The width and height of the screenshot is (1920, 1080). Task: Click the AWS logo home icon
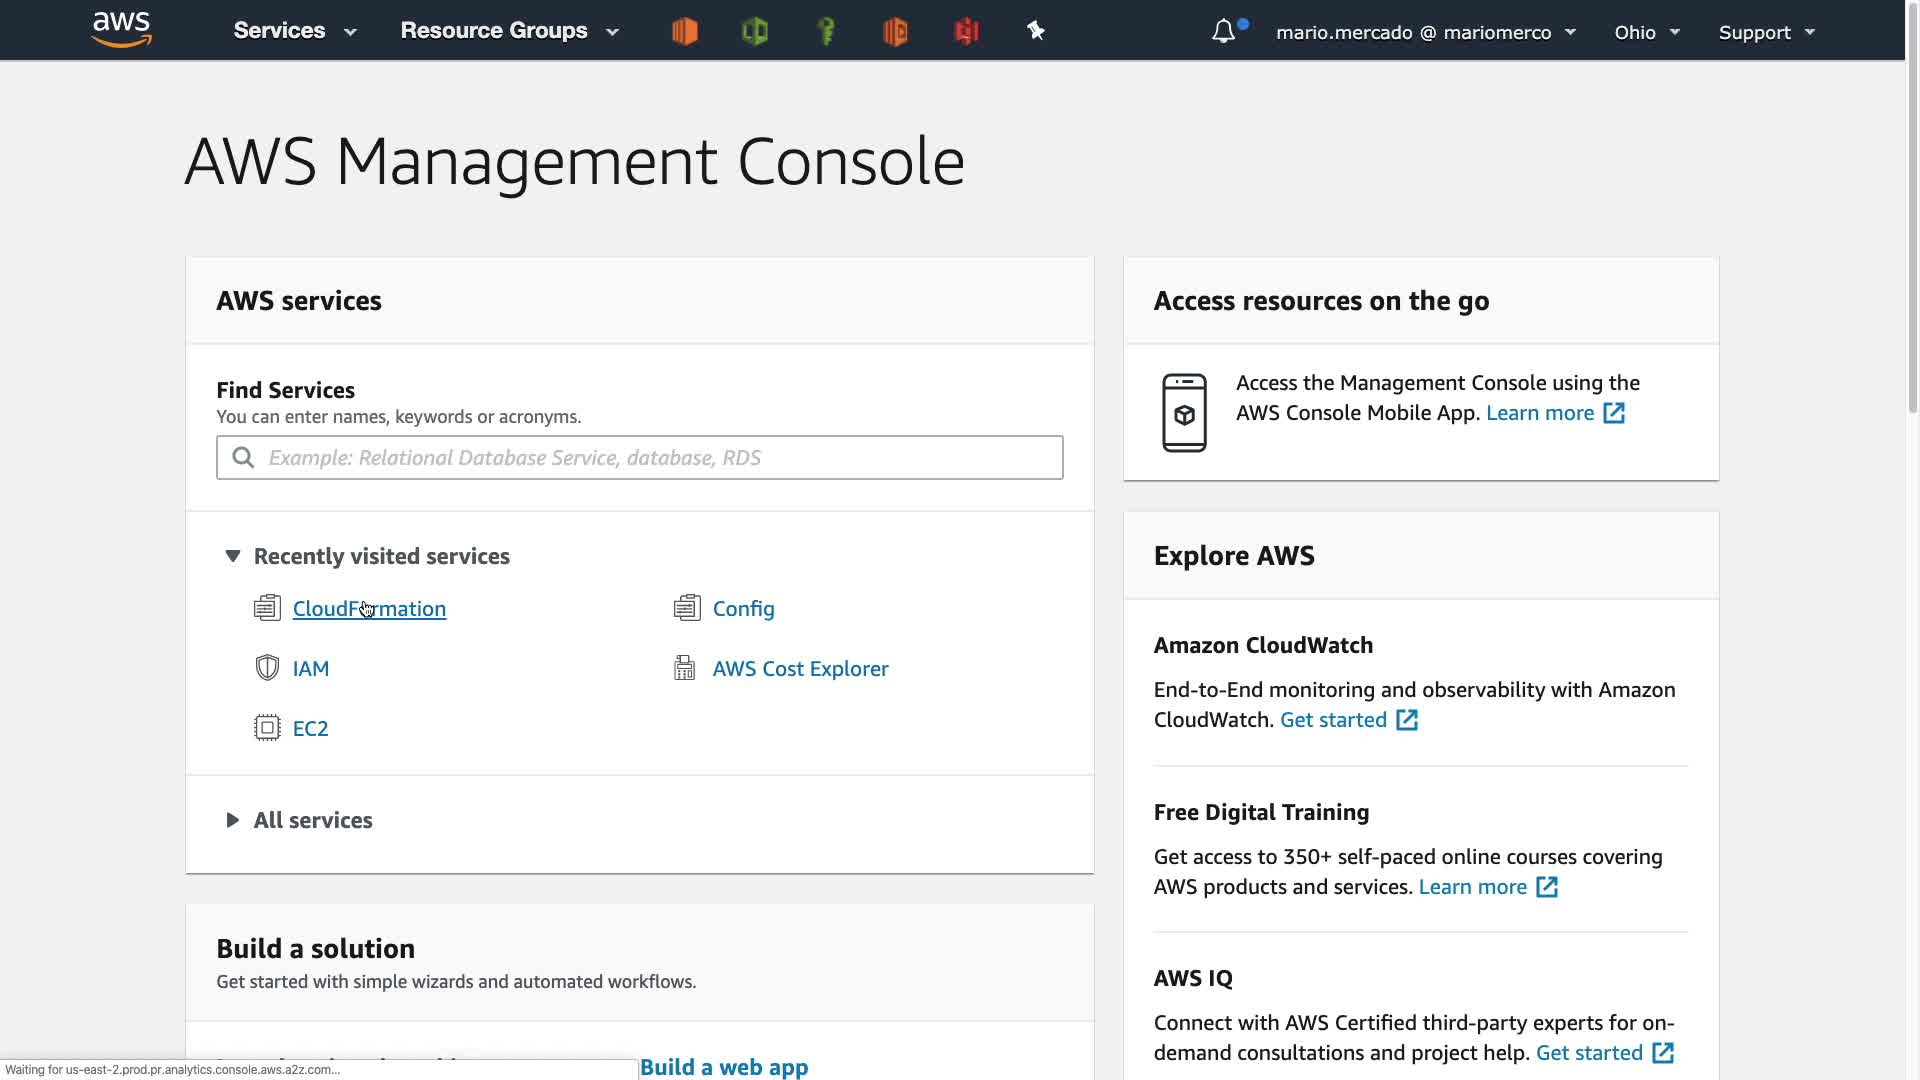pos(121,30)
